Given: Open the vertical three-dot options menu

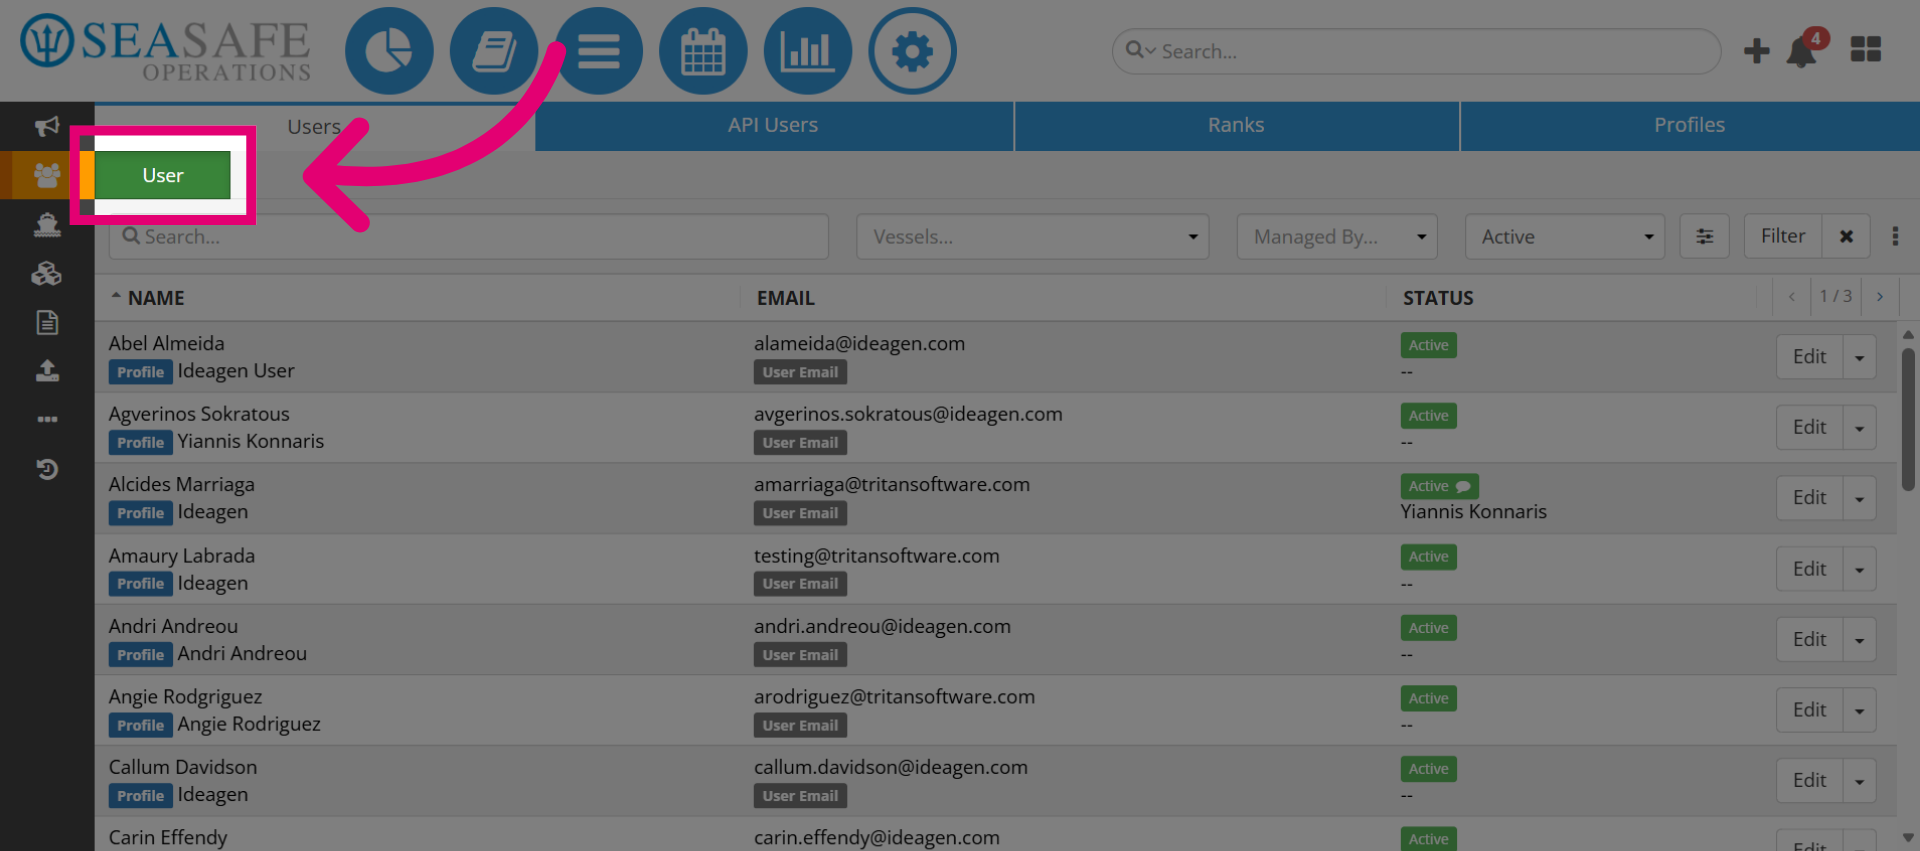Looking at the screenshot, I should pos(1895,236).
